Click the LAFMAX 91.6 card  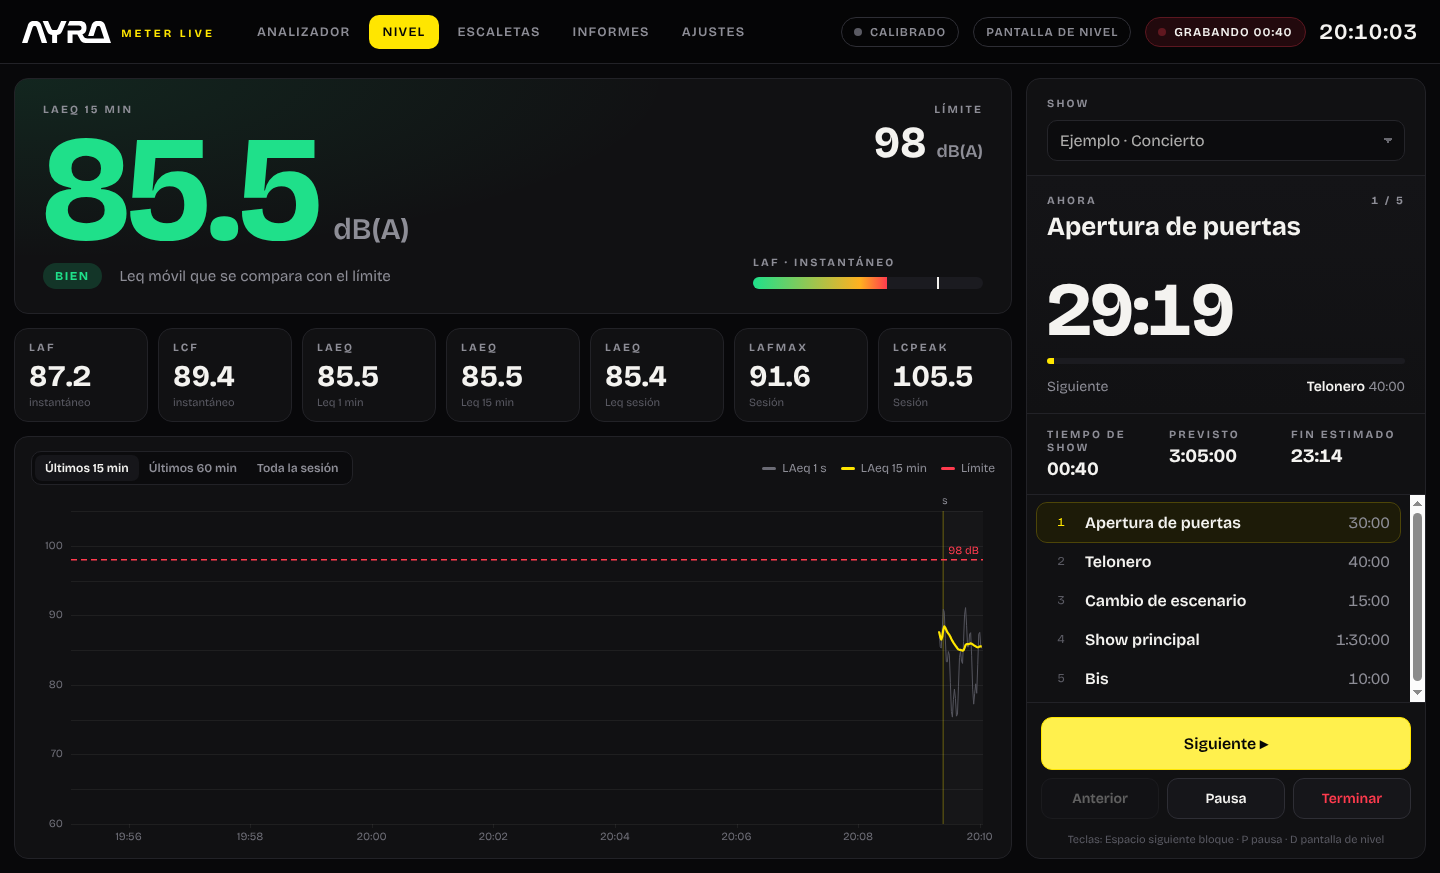pyautogui.click(x=801, y=375)
